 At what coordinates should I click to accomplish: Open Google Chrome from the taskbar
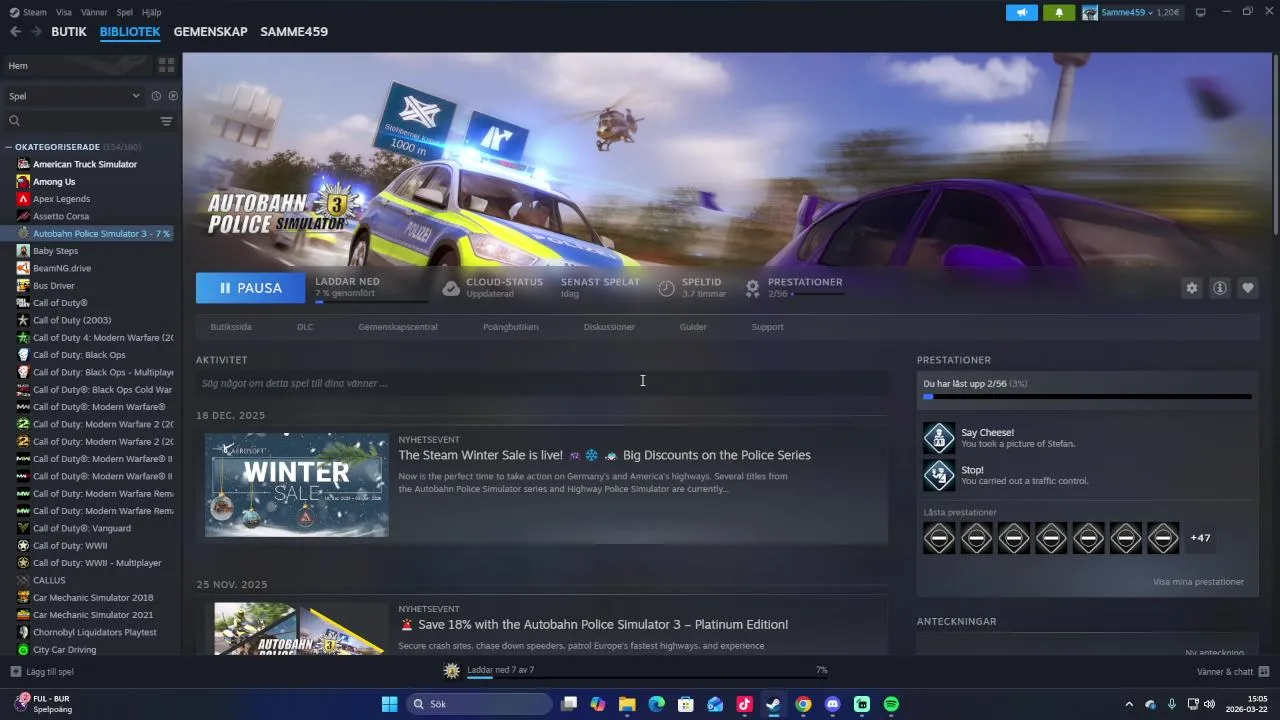tap(803, 704)
